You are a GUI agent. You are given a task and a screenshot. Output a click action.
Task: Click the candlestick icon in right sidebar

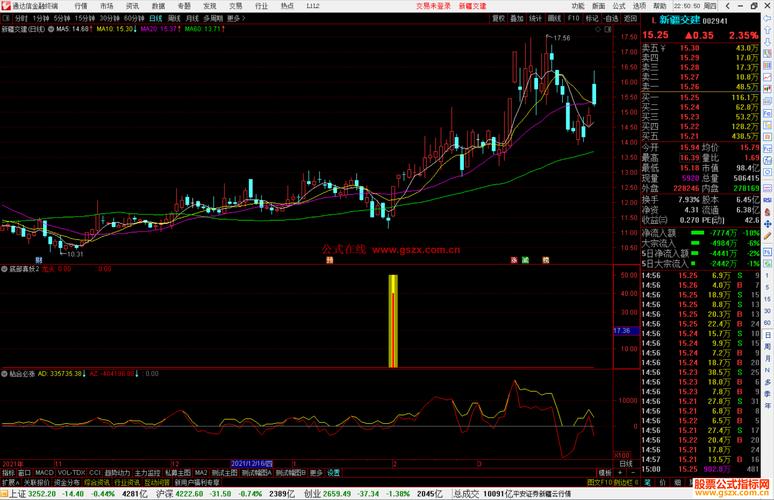pyautogui.click(x=767, y=89)
